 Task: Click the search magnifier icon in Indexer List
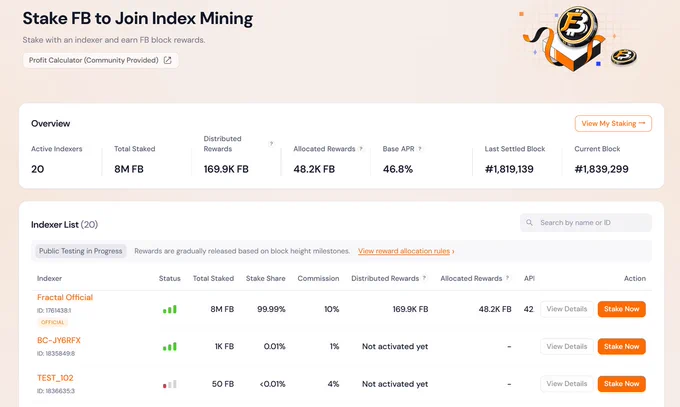tap(529, 223)
